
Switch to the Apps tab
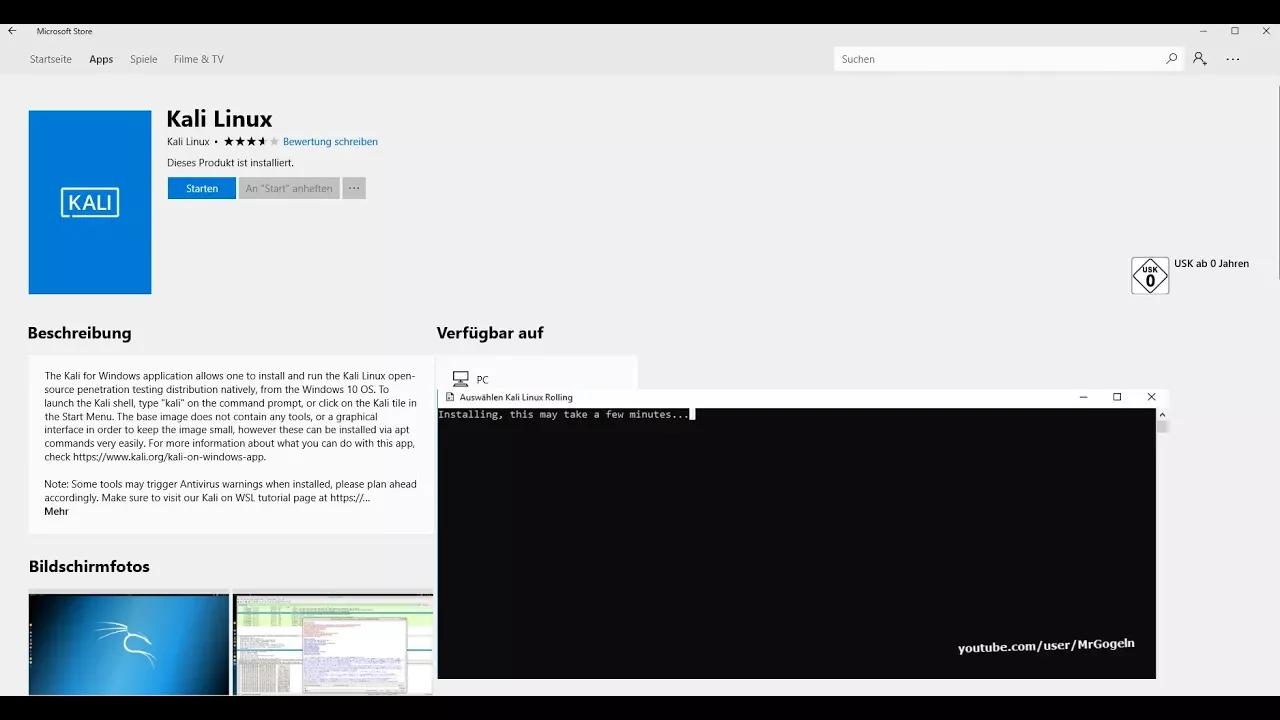pyautogui.click(x=101, y=59)
